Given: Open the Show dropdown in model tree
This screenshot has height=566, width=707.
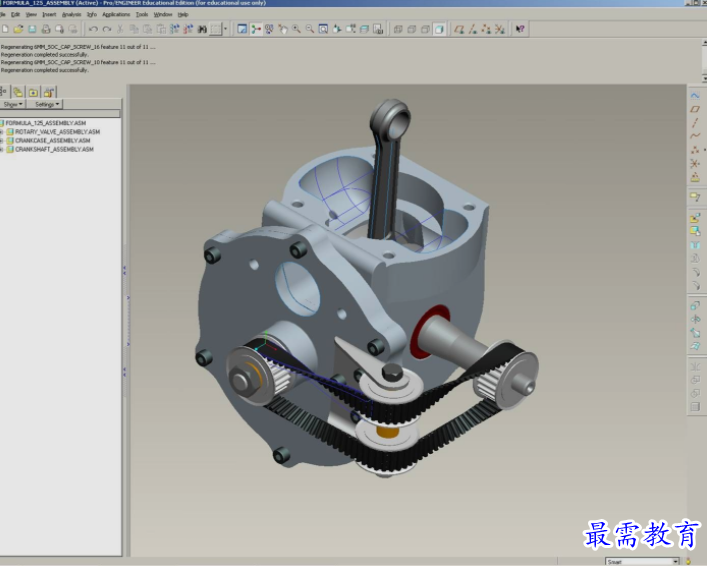Looking at the screenshot, I should (x=13, y=104).
